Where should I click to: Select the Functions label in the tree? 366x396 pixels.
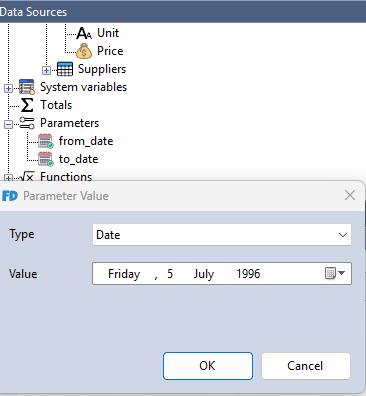[x=66, y=176]
